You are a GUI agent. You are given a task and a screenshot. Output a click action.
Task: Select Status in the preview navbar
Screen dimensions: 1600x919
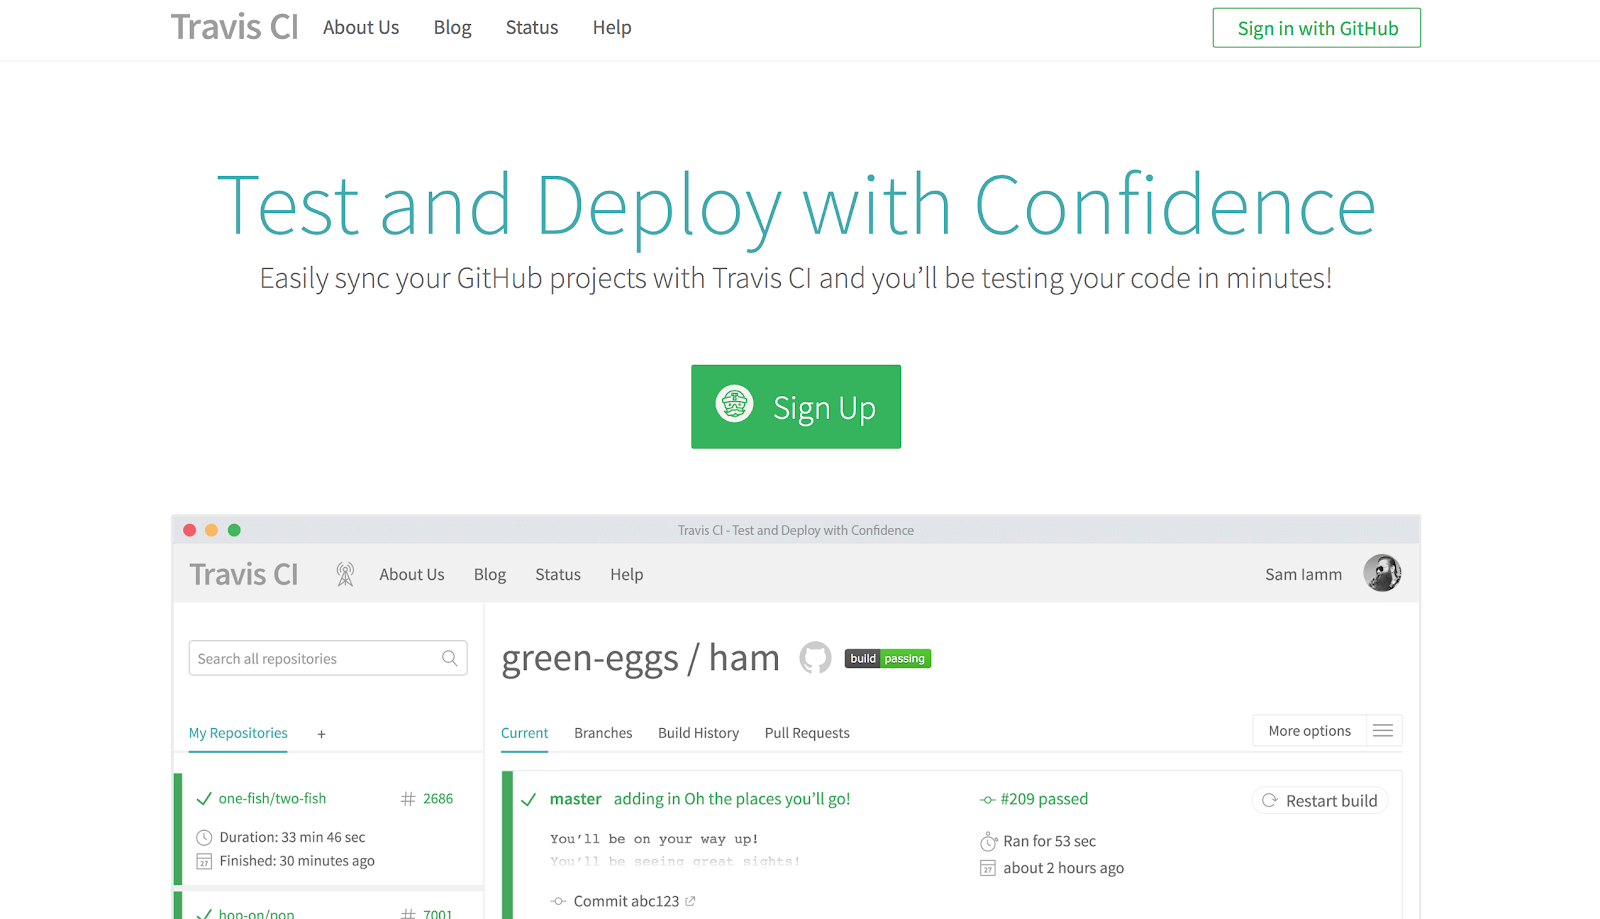(558, 574)
